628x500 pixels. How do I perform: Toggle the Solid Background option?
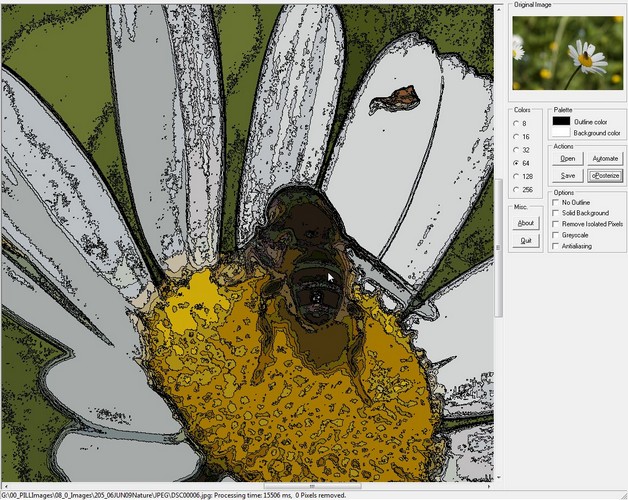coord(556,213)
